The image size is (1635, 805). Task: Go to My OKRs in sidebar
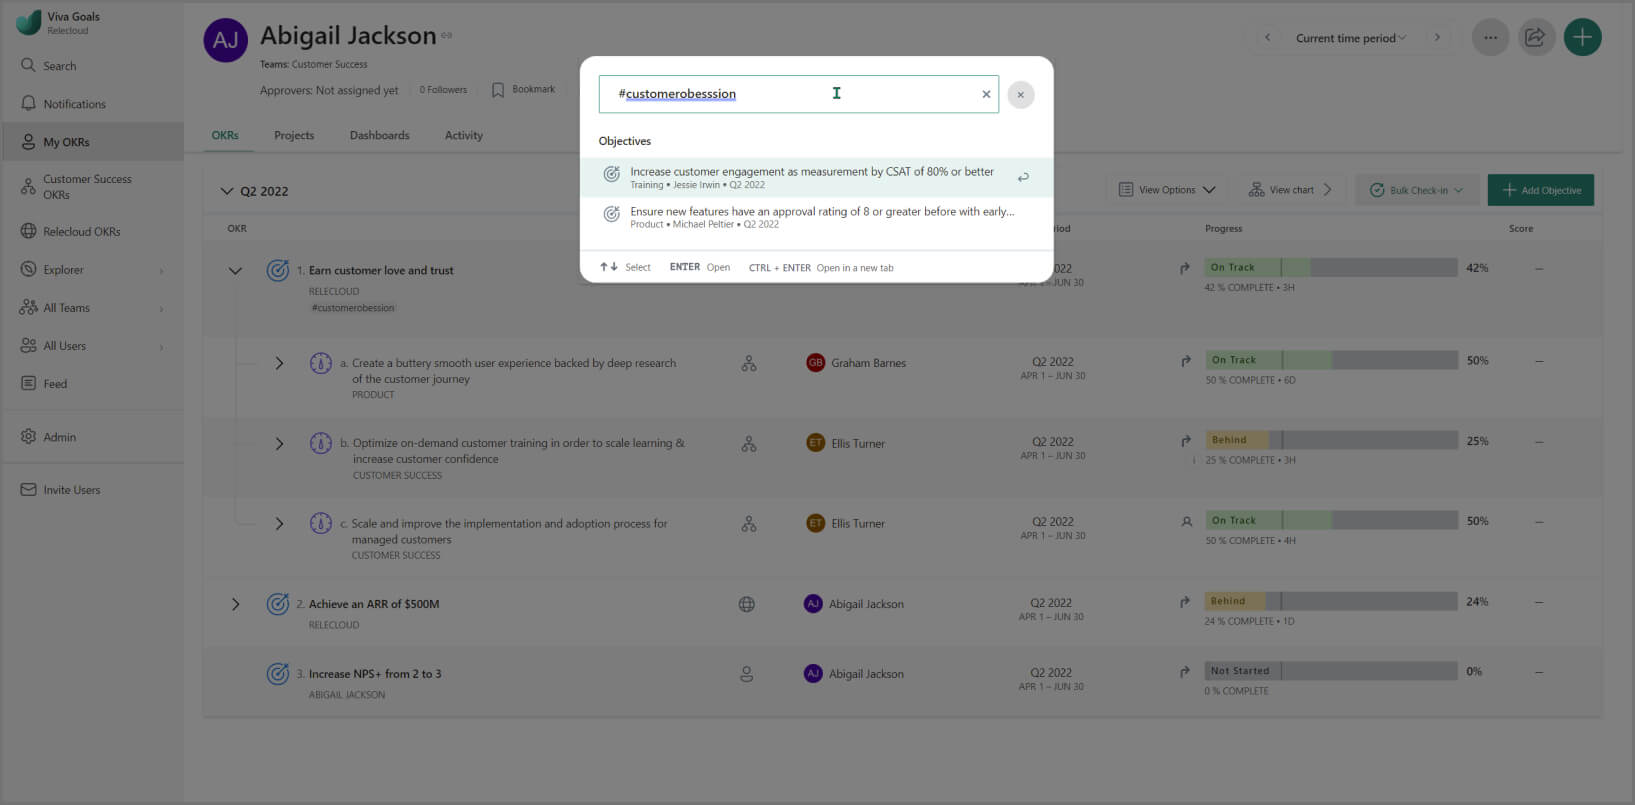click(92, 142)
